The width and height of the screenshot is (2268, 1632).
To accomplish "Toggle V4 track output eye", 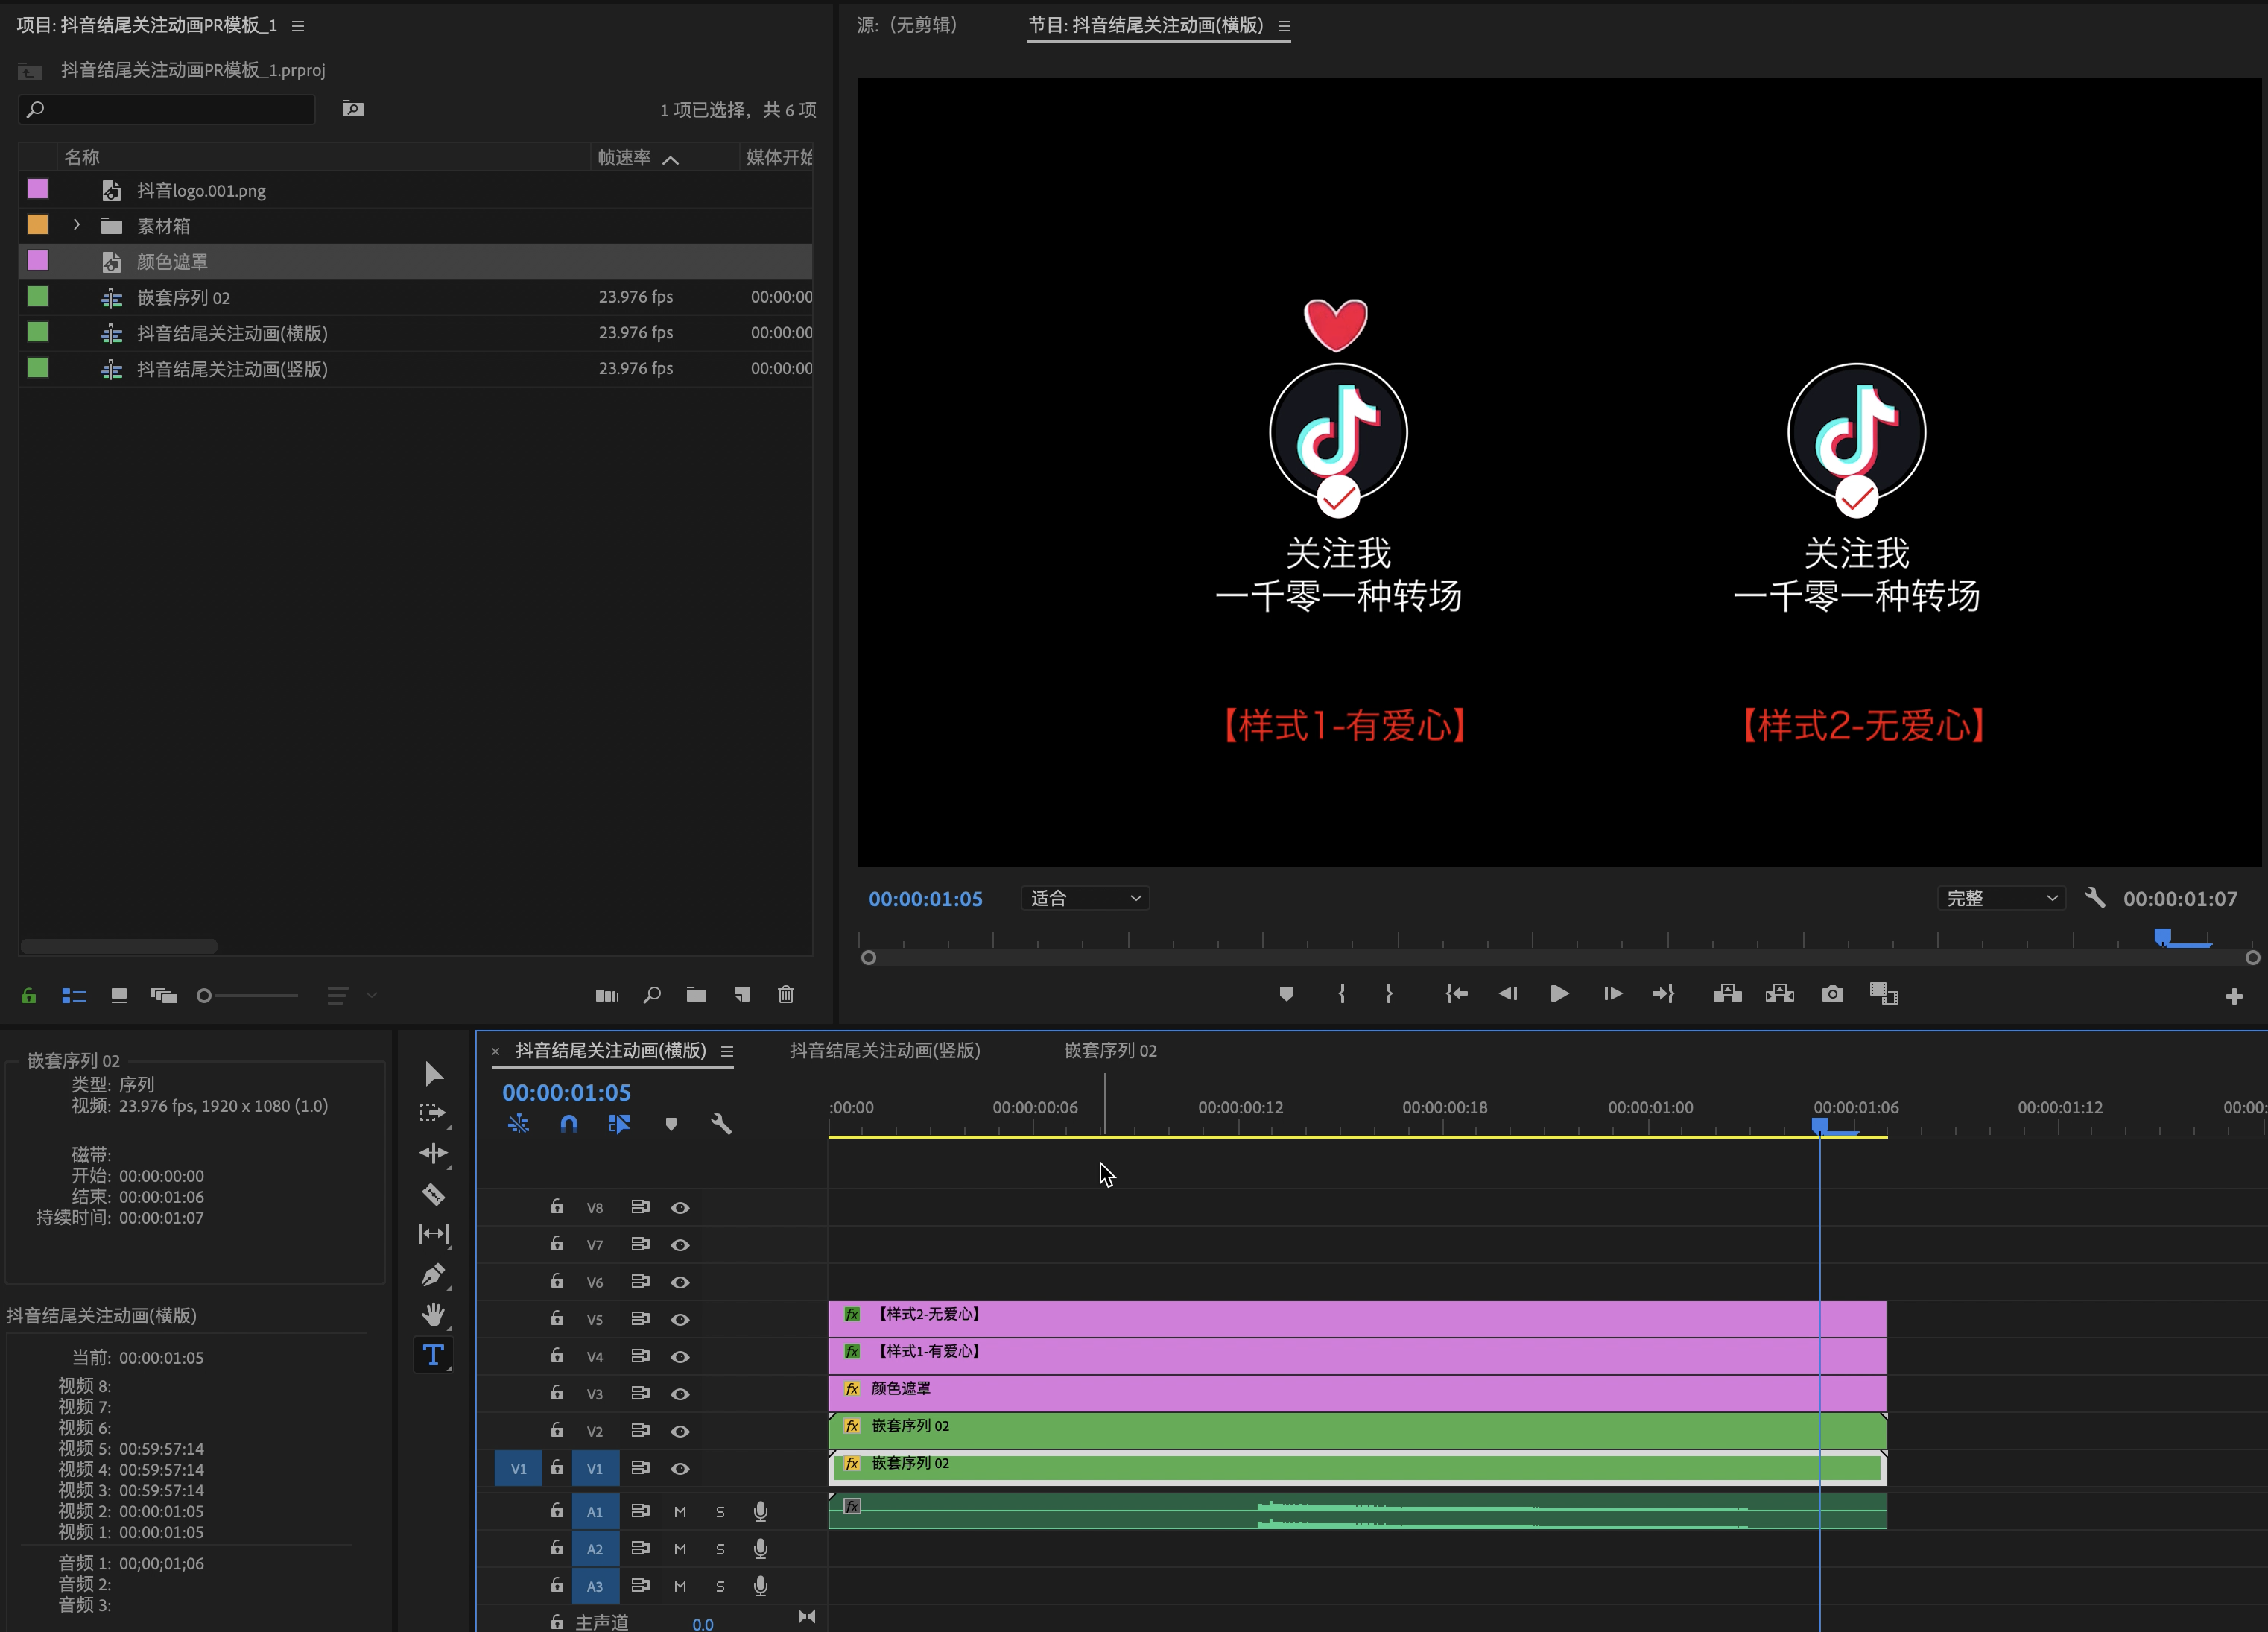I will 680,1356.
